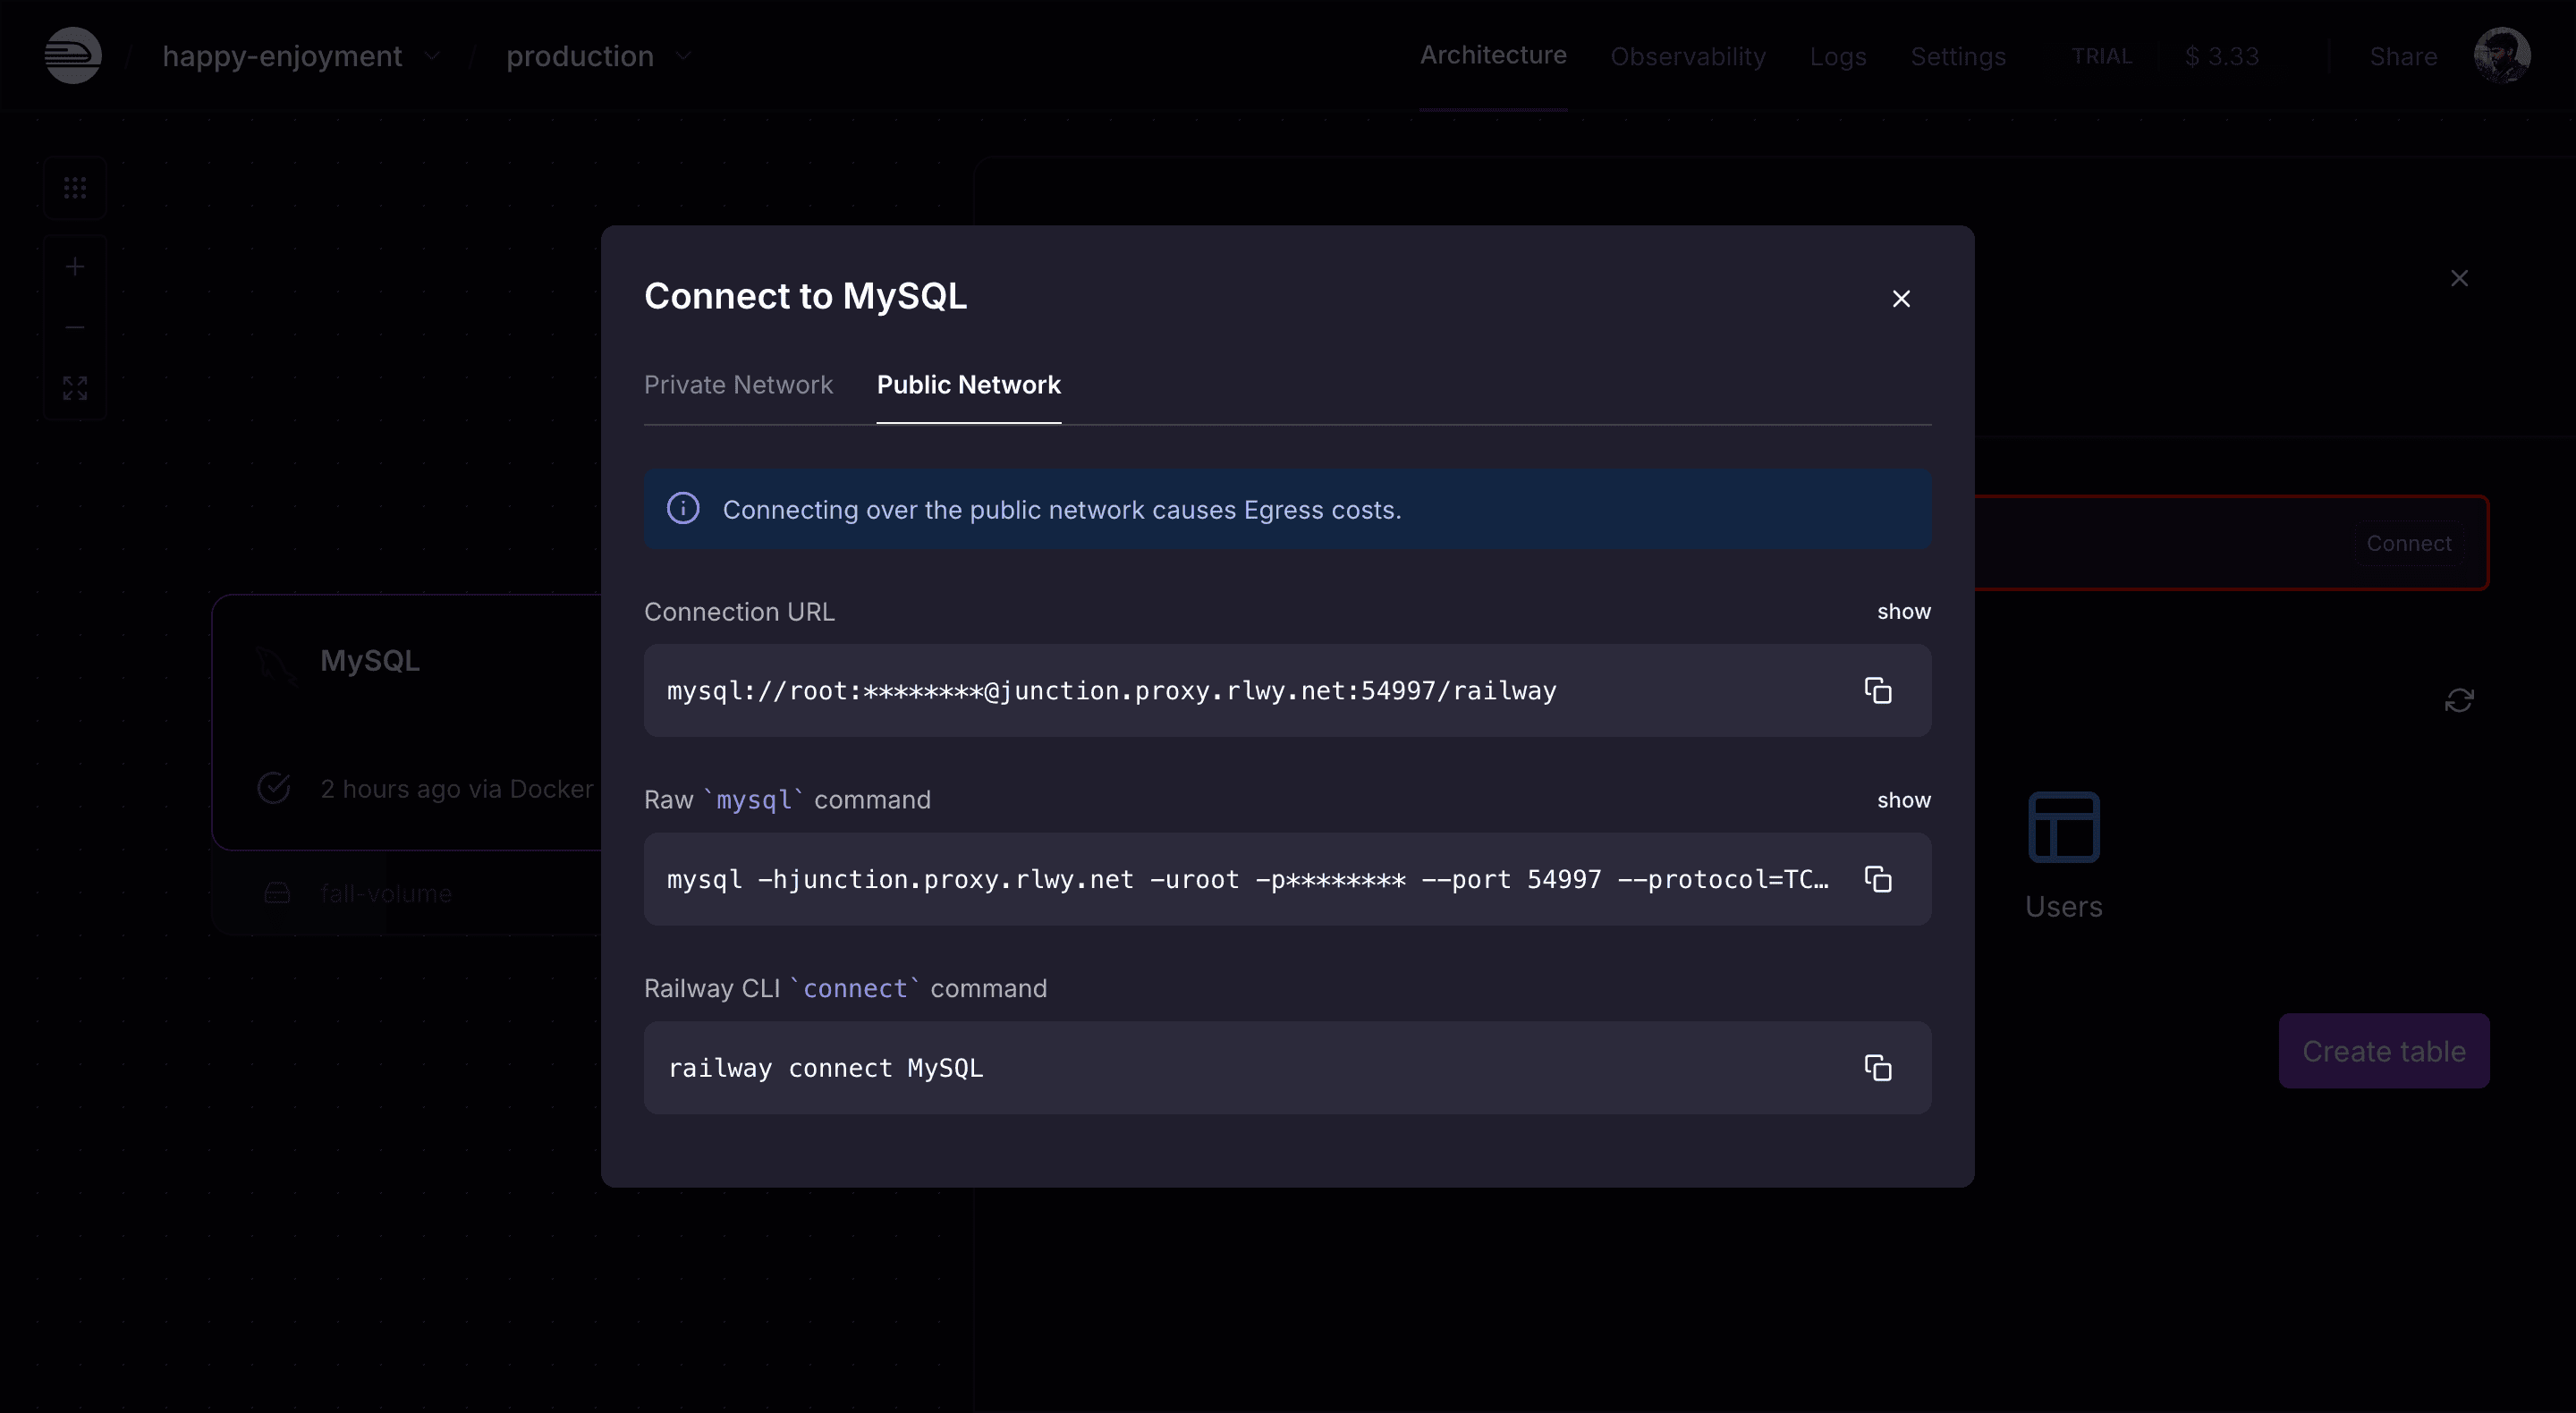Click the Users table label
The width and height of the screenshot is (2576, 1413).
(2064, 906)
